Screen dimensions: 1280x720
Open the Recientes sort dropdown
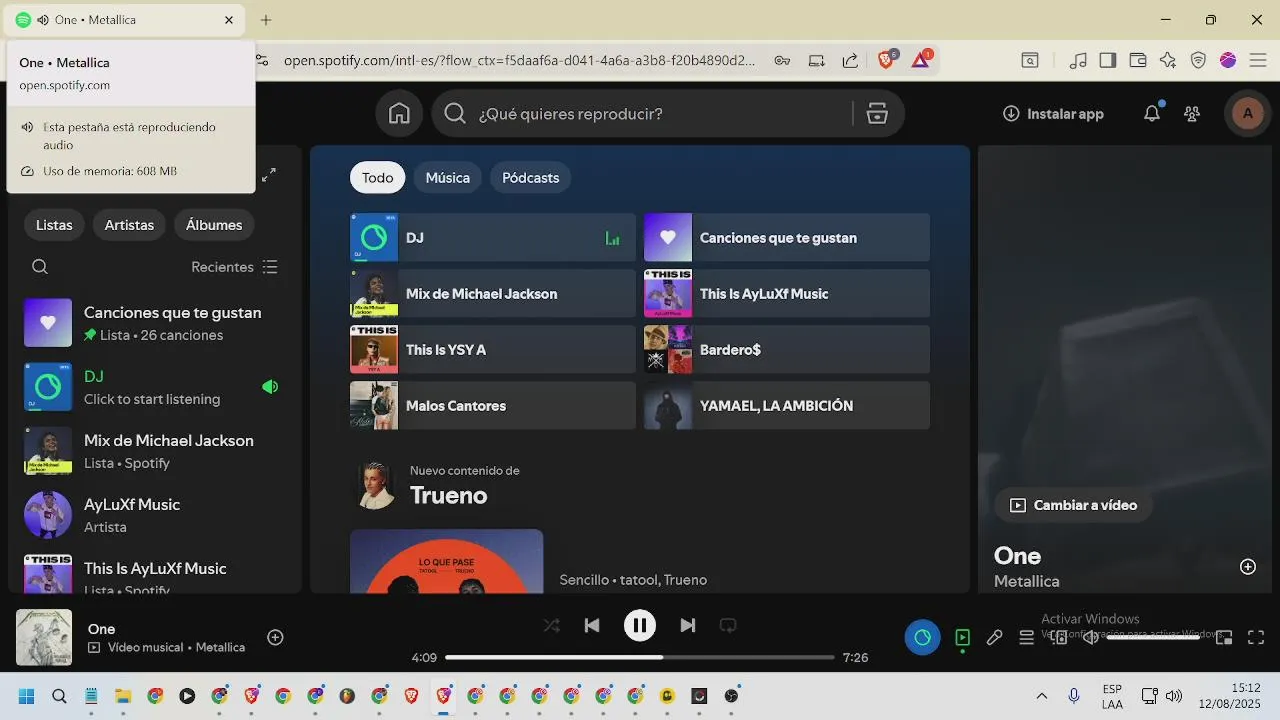point(235,267)
